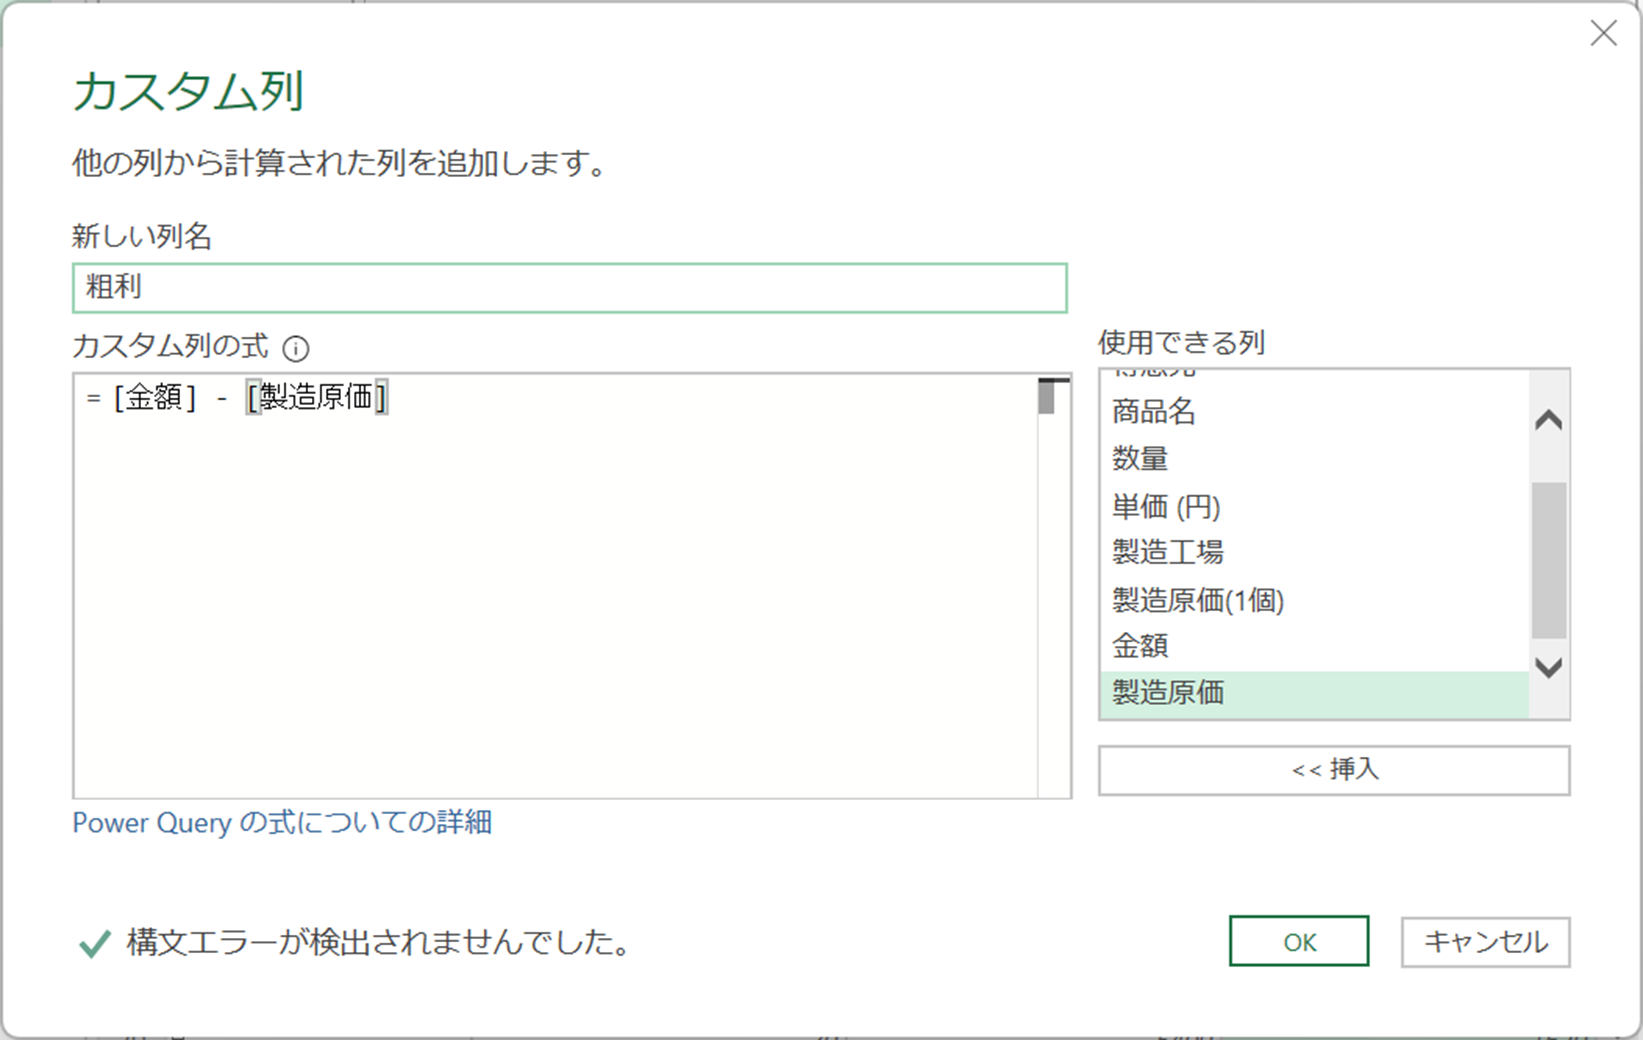
Task: Open Power Query の式についての詳細 link
Action: point(282,823)
